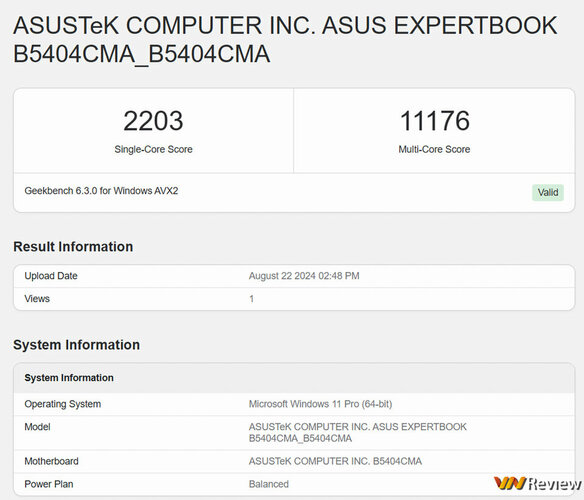This screenshot has width=584, height=500.
Task: Click the Upload Date row label
Action: click(51, 276)
